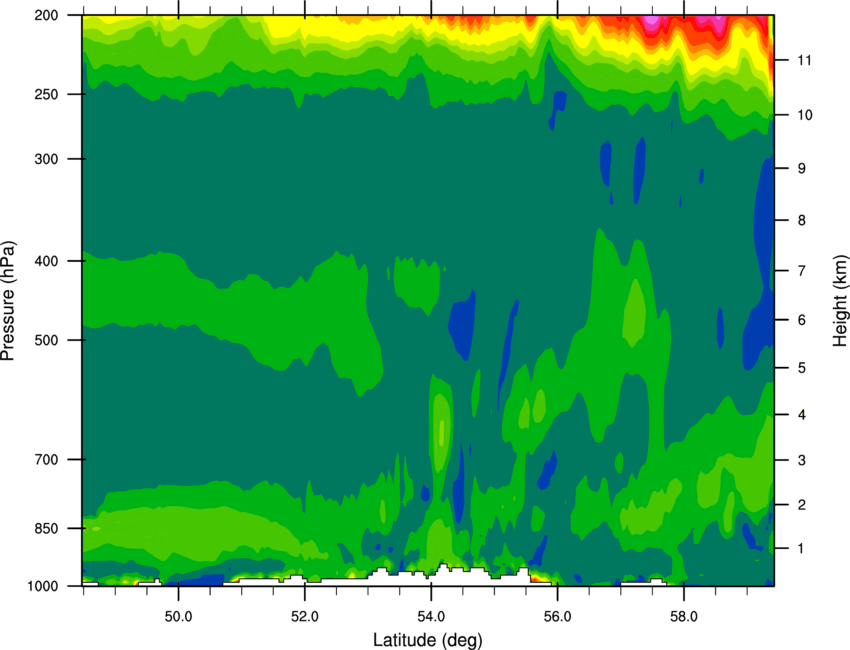Click the 52.0 latitude label
Viewport: 850px width, 650px height.
(x=305, y=617)
